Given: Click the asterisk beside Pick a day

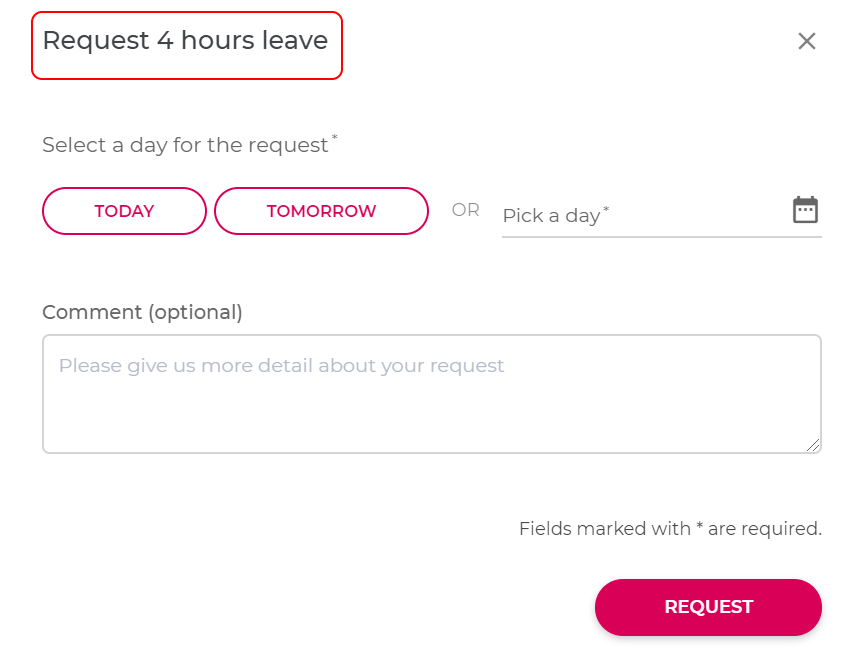Looking at the screenshot, I should tap(606, 209).
